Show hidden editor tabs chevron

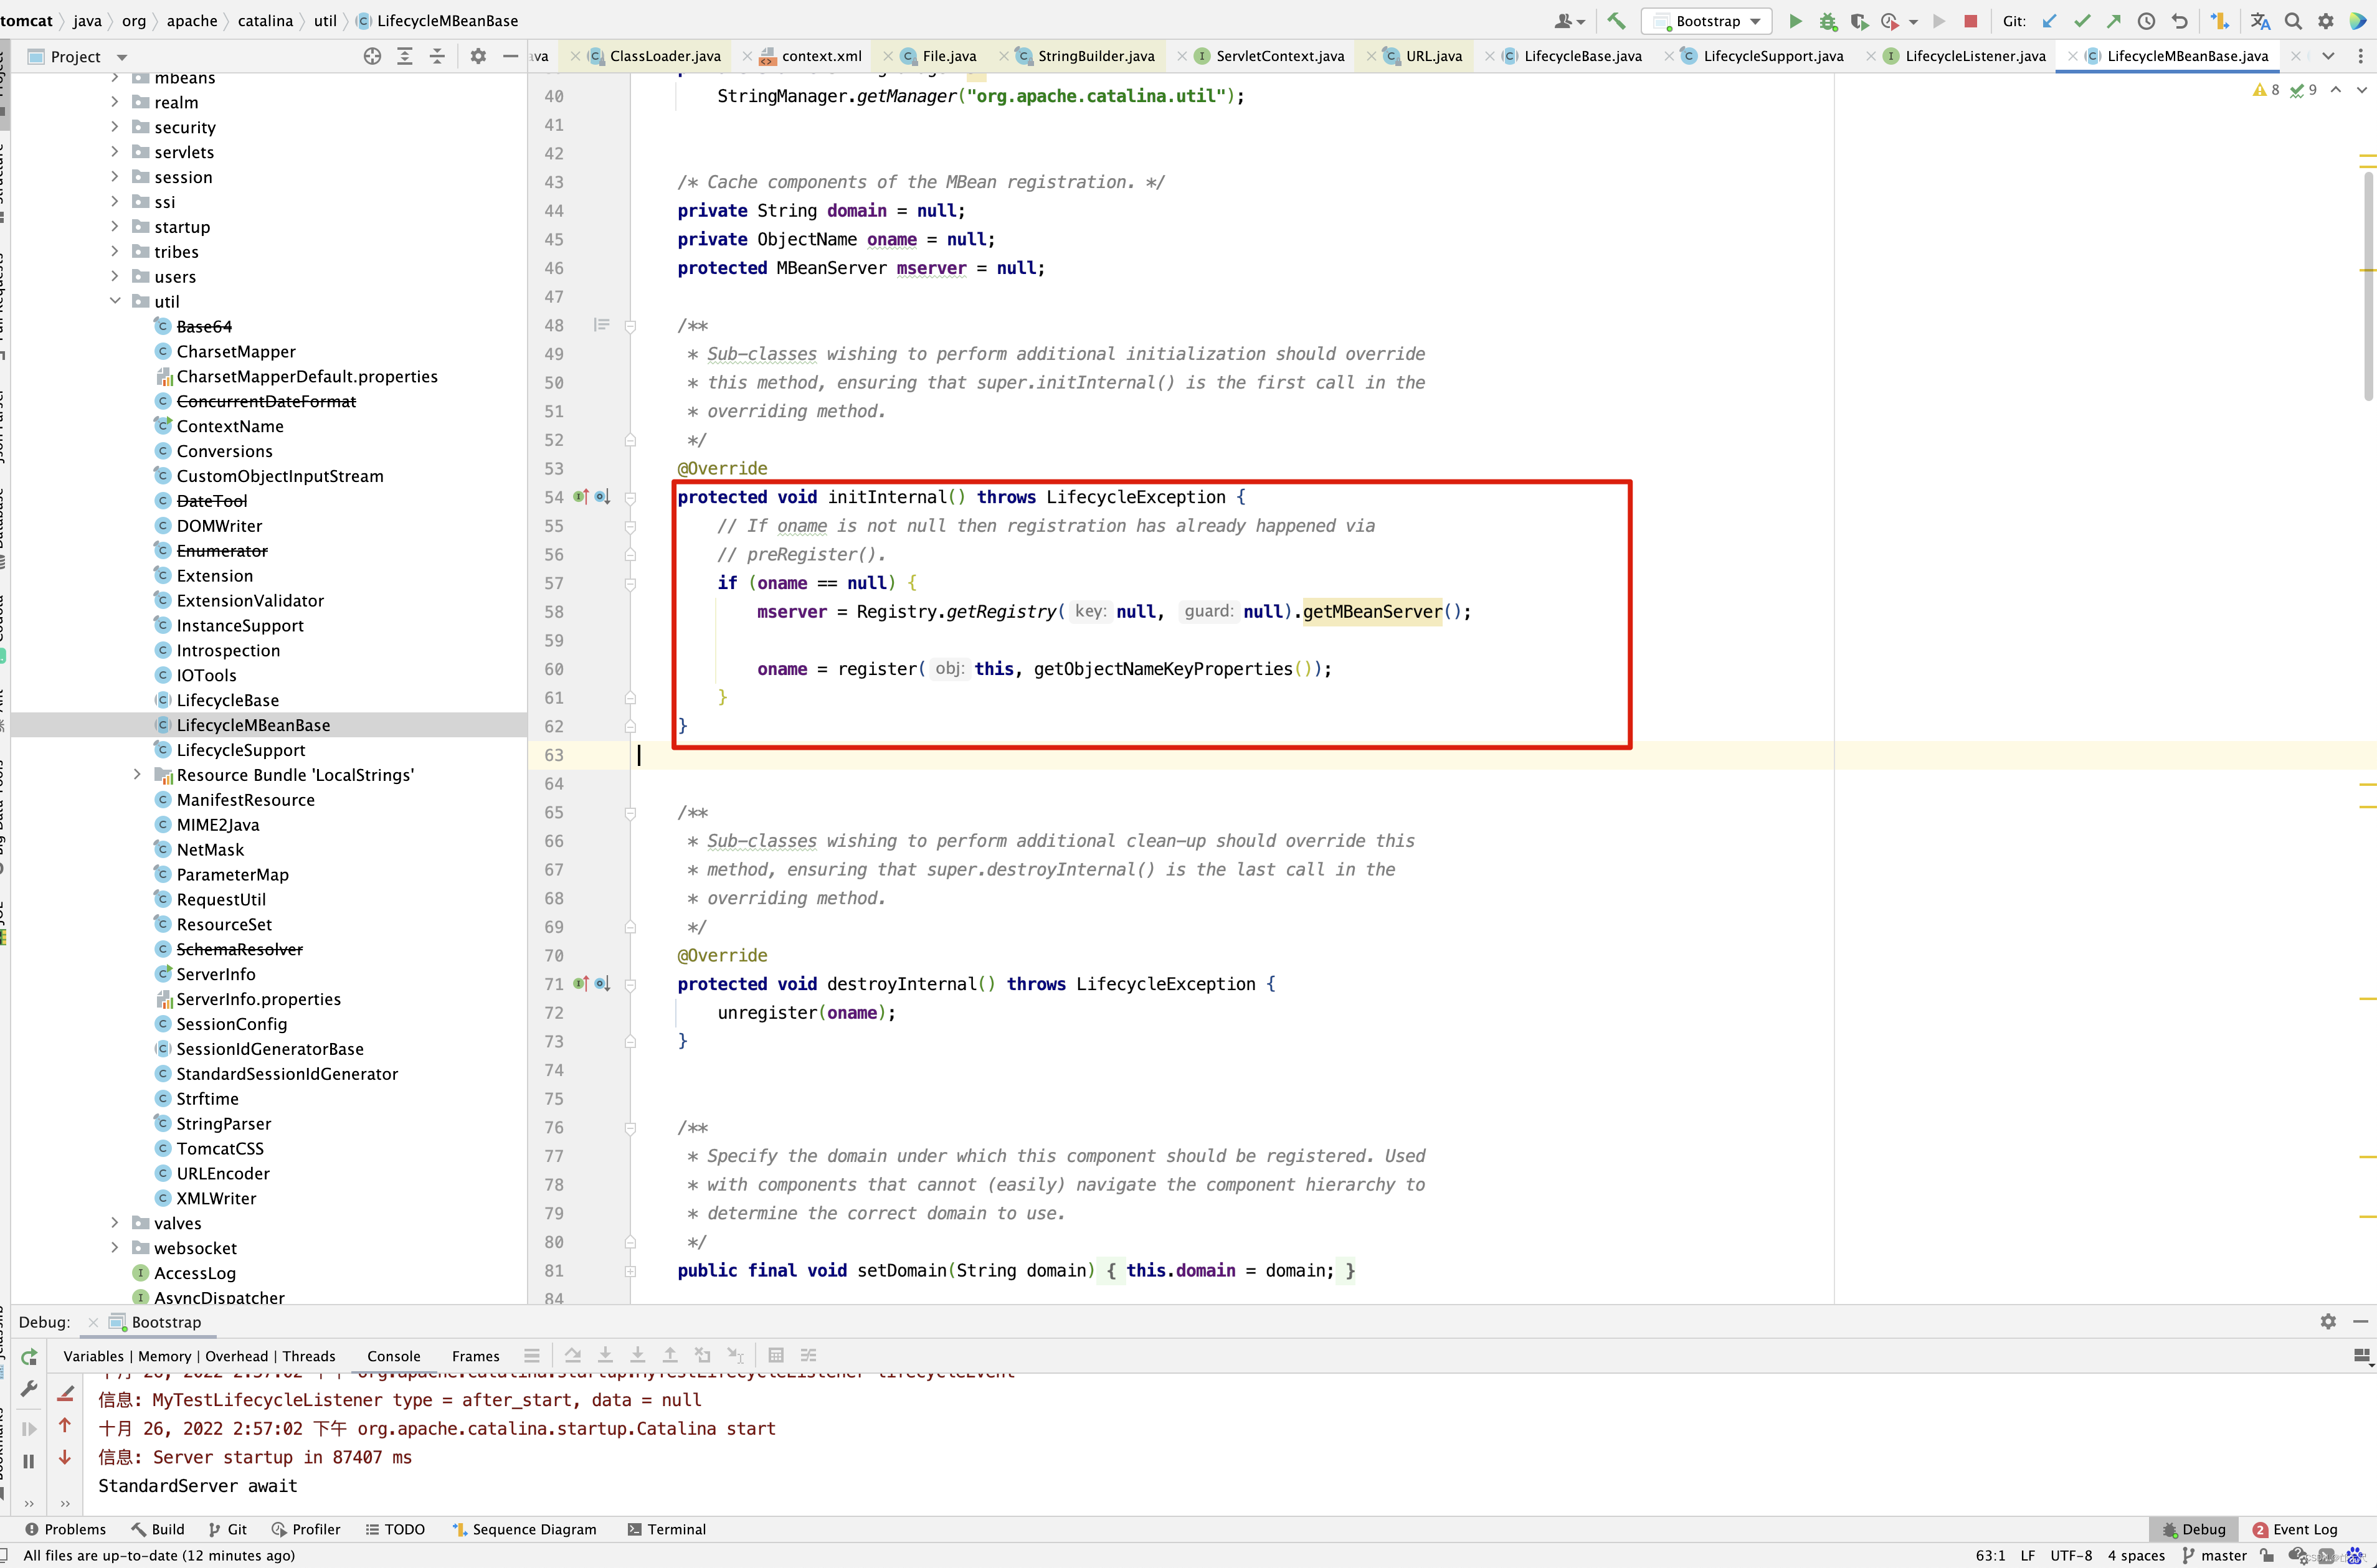tap(2328, 56)
